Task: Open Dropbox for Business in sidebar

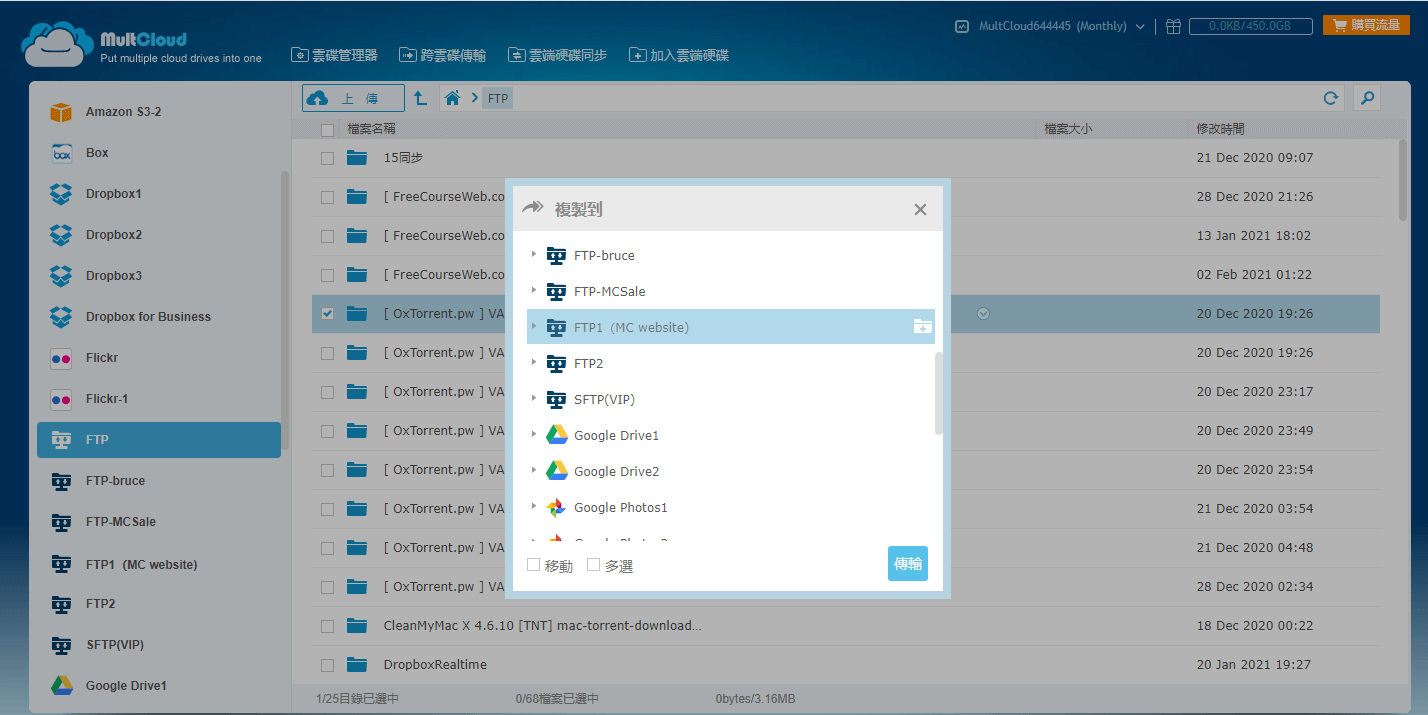Action: (x=159, y=317)
